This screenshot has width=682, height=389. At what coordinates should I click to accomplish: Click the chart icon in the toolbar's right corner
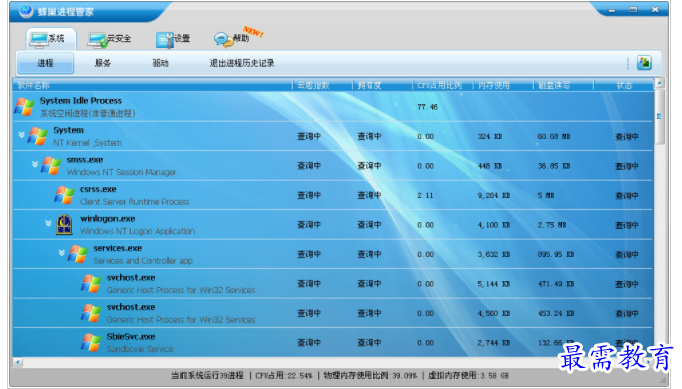click(x=644, y=63)
